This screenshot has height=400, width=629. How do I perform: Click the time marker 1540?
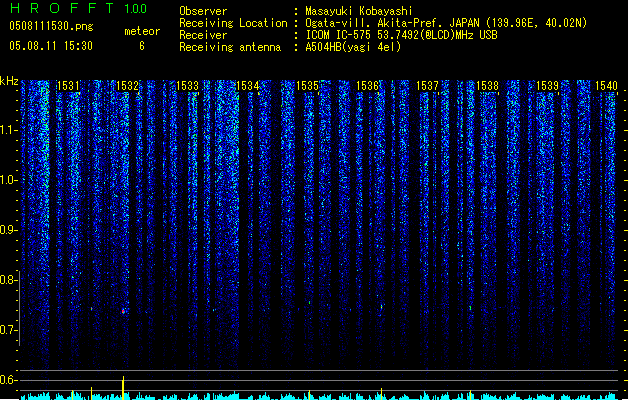tap(607, 86)
